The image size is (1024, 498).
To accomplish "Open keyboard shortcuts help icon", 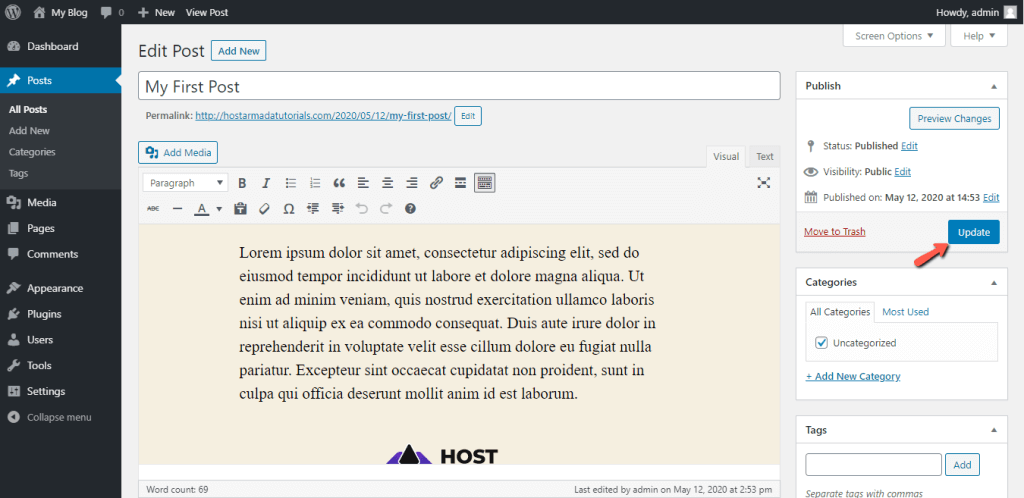I will tap(410, 209).
